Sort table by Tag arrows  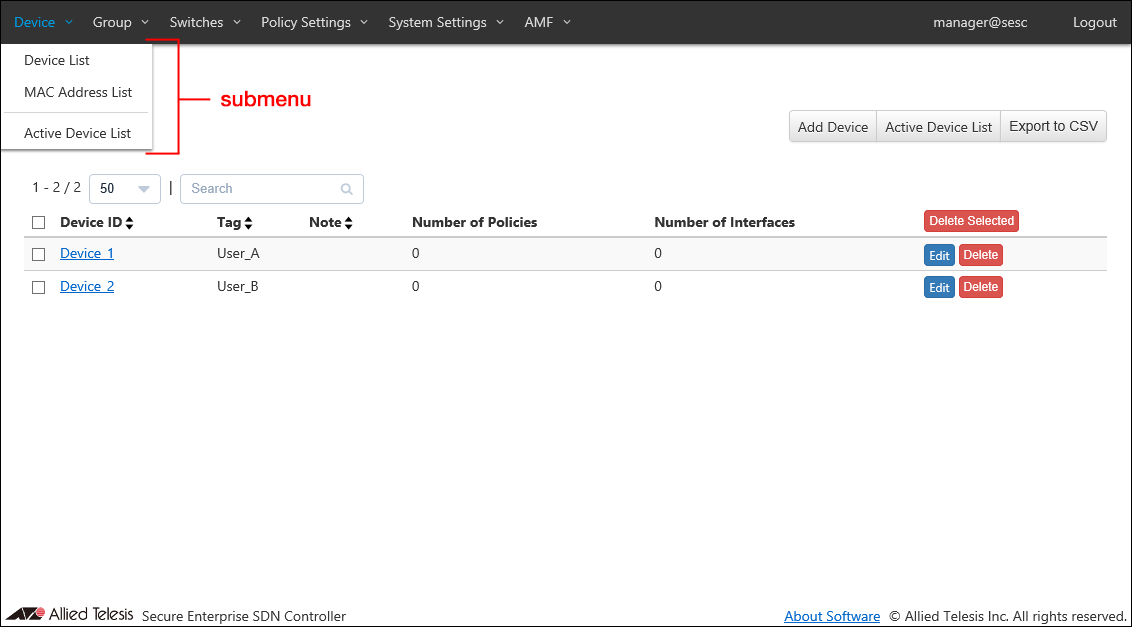point(248,223)
